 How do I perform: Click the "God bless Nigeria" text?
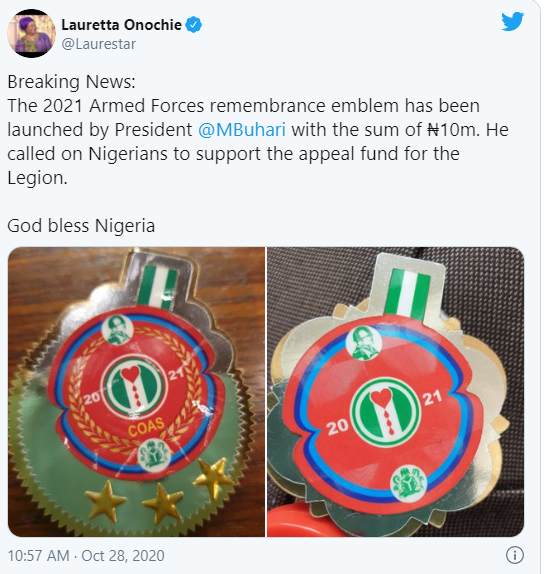pos(81,226)
